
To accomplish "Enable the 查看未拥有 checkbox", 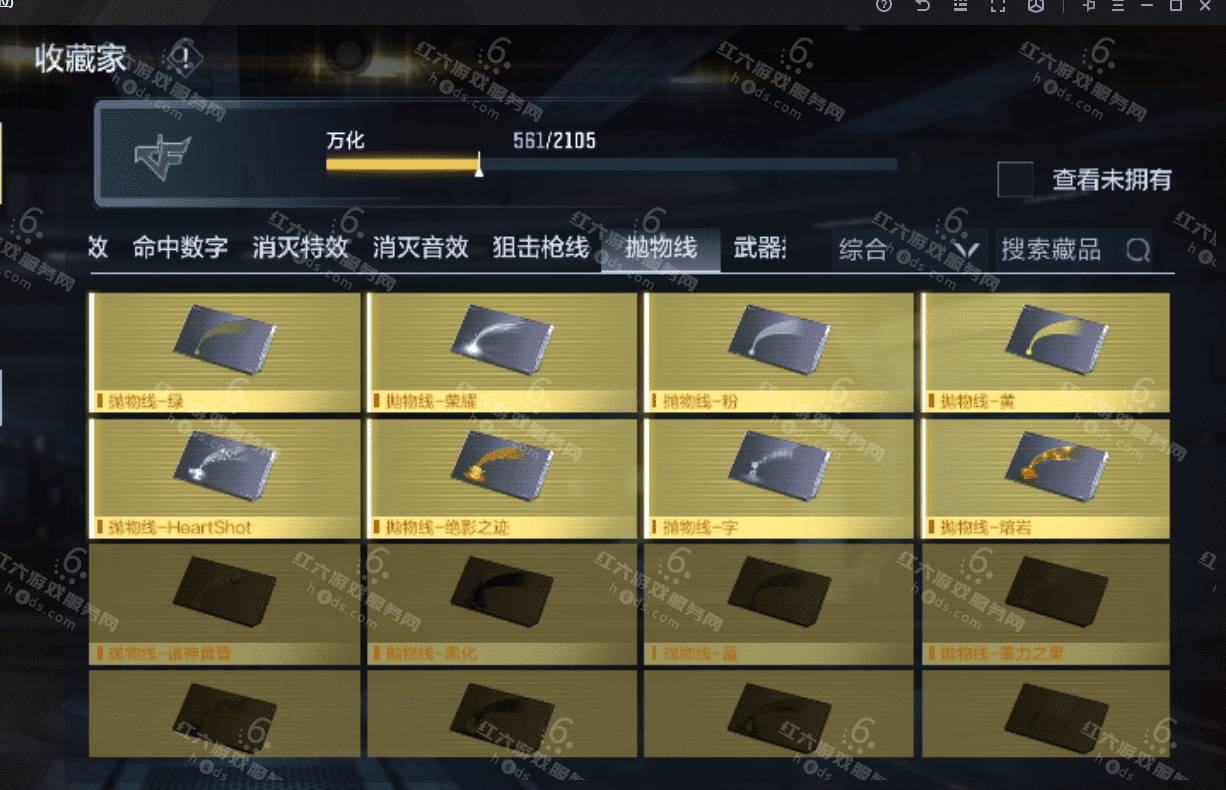I will tap(1015, 180).
